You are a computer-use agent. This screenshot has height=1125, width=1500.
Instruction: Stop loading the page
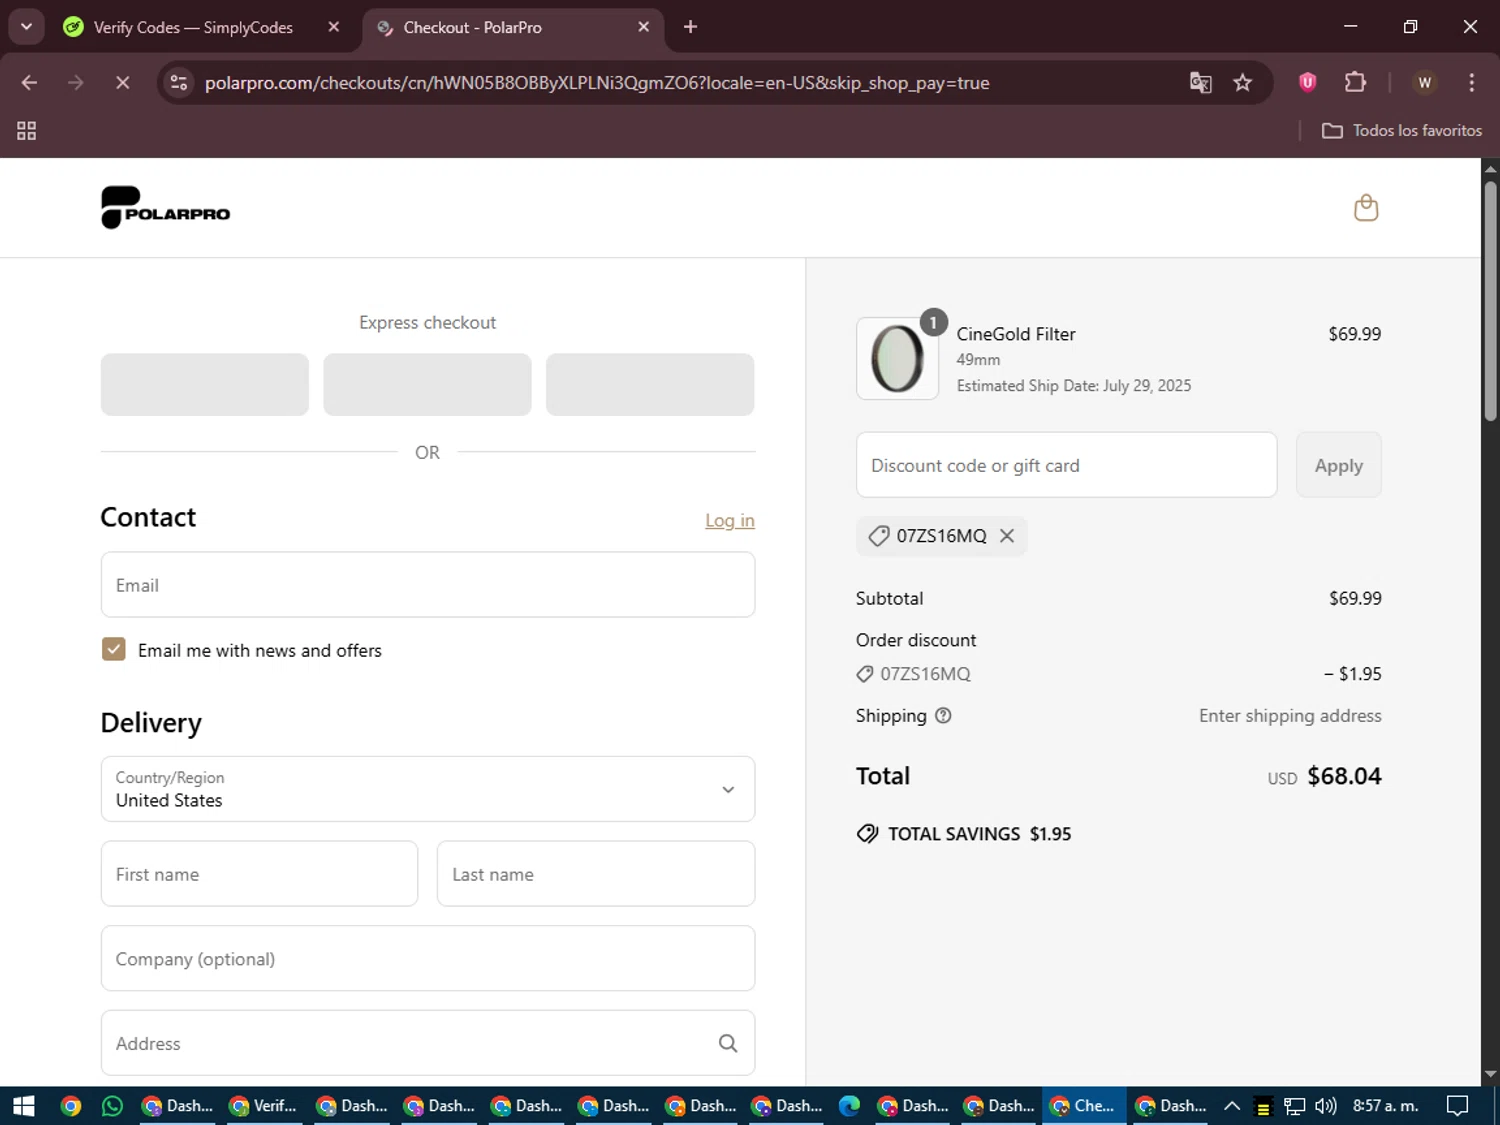122,83
